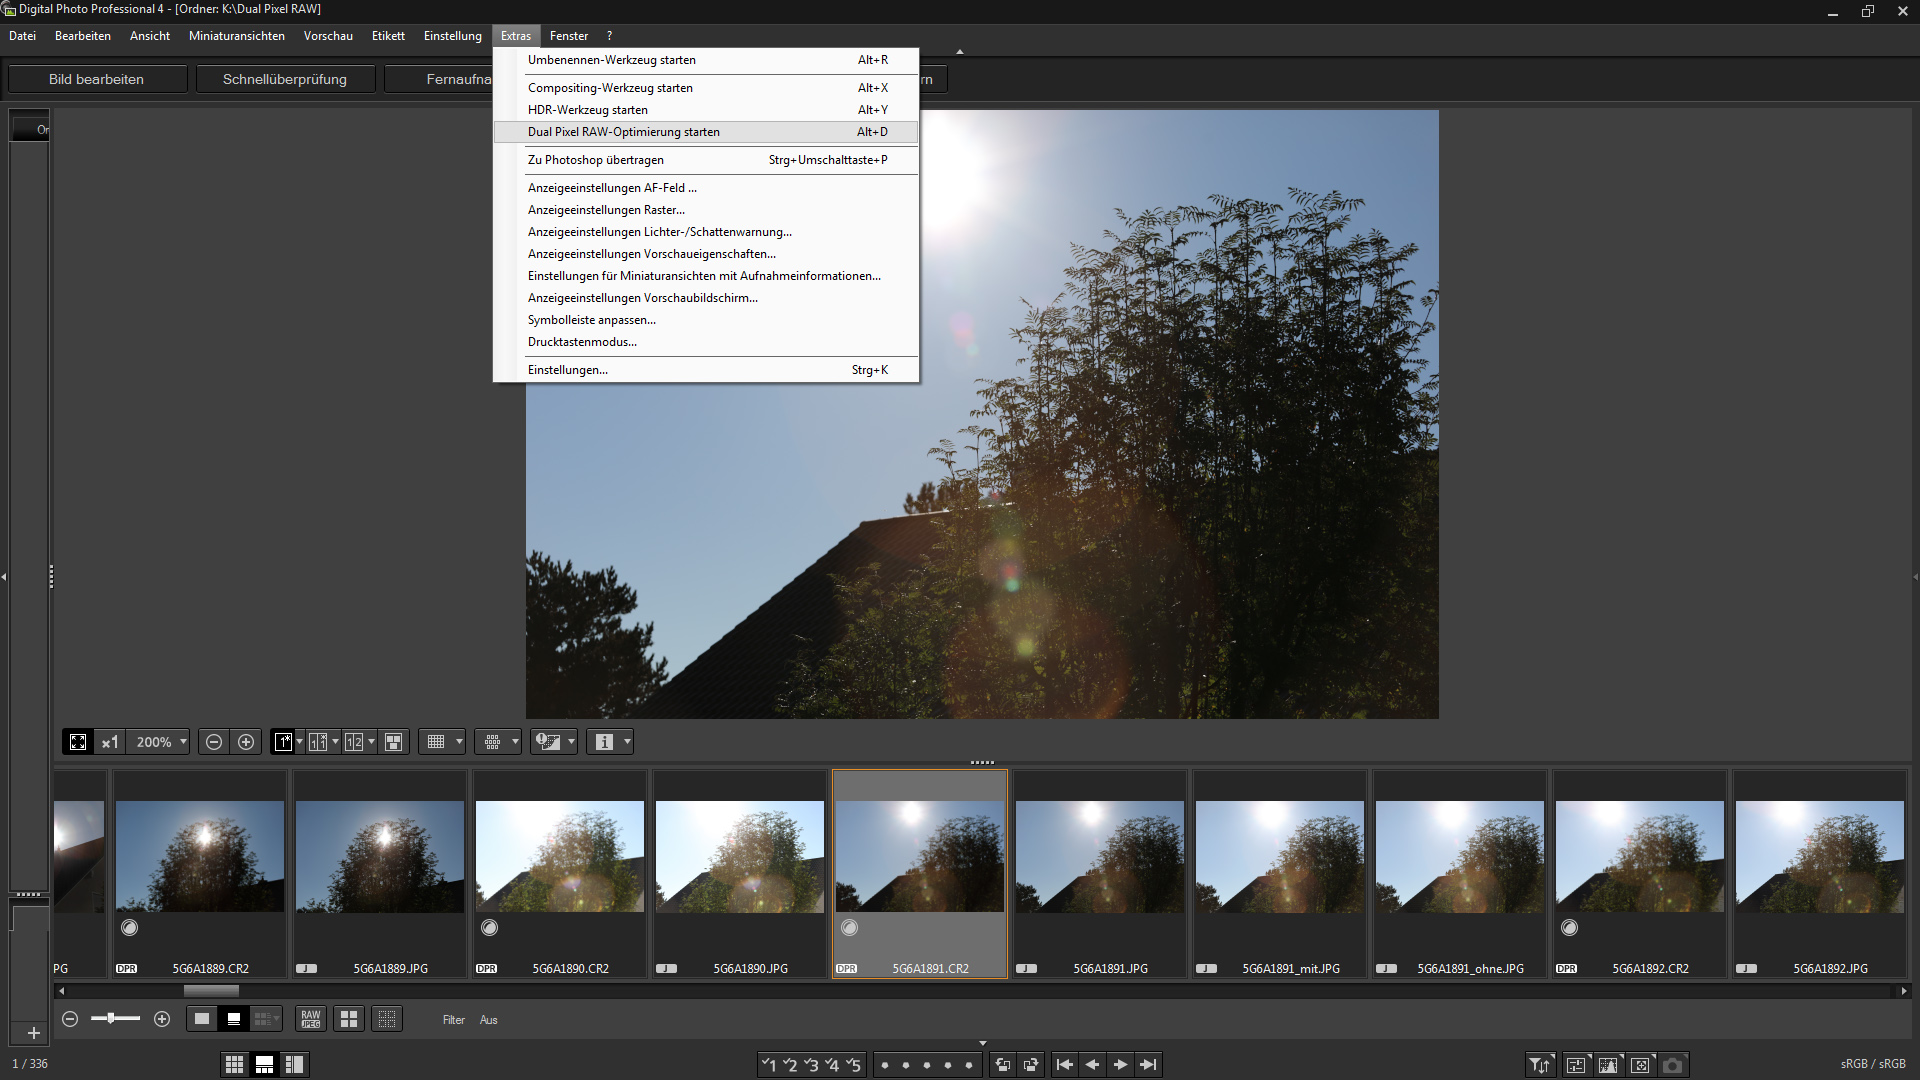Switch to horizontal filmstrip layout

(x=264, y=1065)
